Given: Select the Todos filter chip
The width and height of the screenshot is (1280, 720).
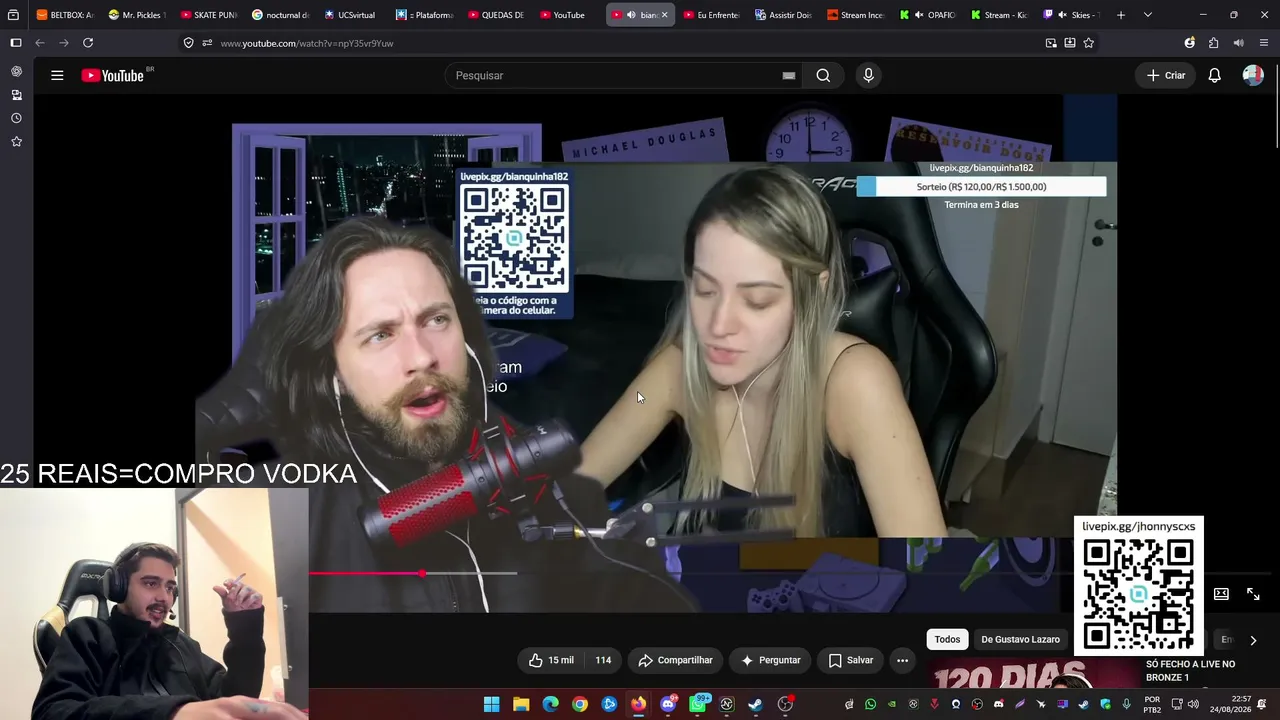Looking at the screenshot, I should pos(947,640).
